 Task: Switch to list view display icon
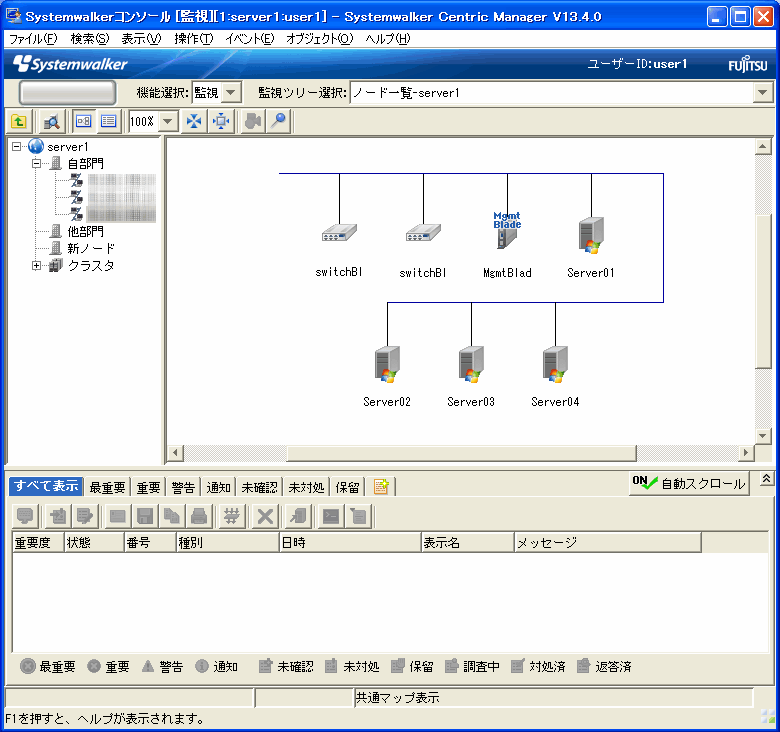[108, 121]
